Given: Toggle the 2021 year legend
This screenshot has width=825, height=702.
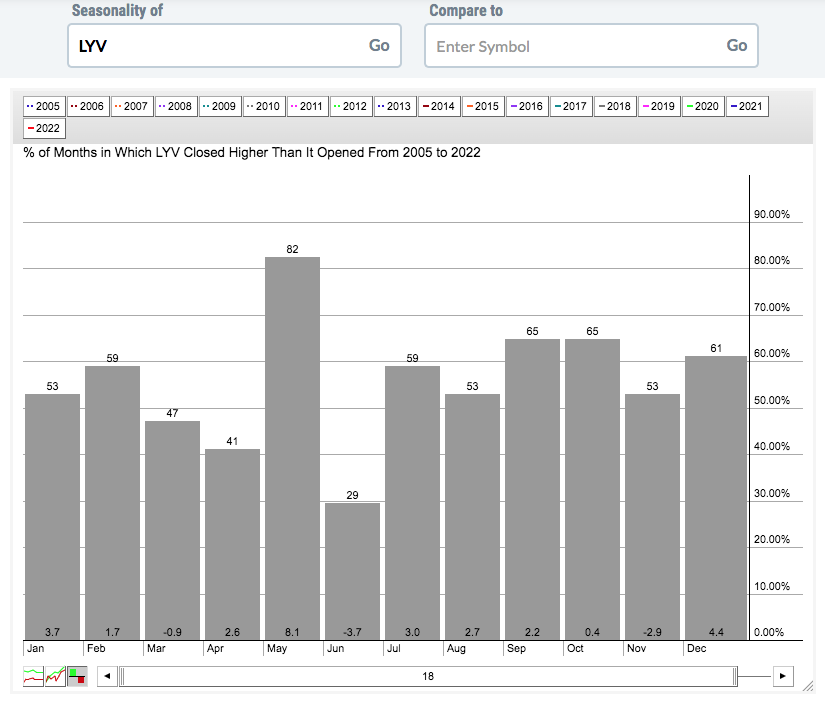Looking at the screenshot, I should (747, 106).
